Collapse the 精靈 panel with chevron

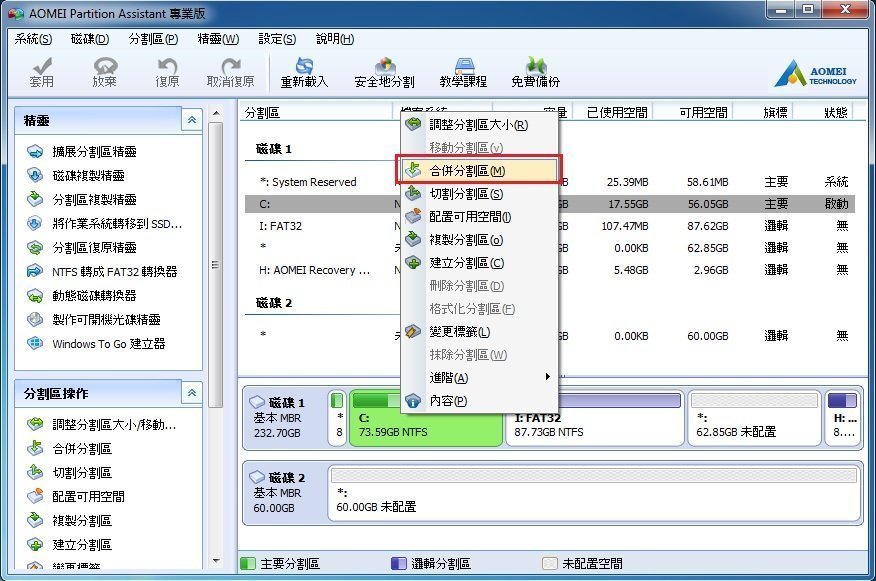coord(192,120)
